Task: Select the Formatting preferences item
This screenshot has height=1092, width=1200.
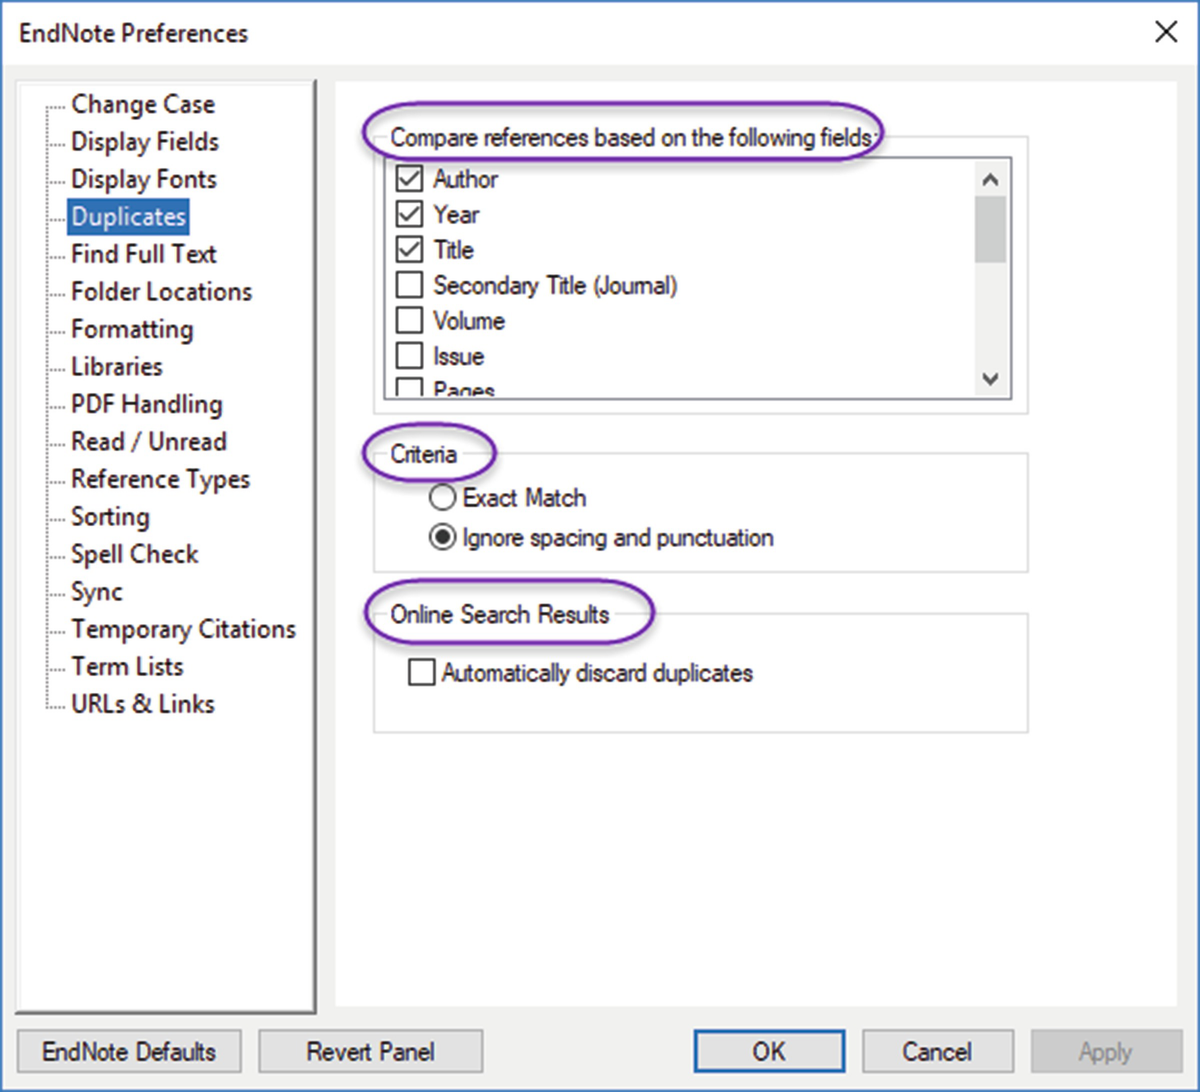Action: click(x=131, y=329)
